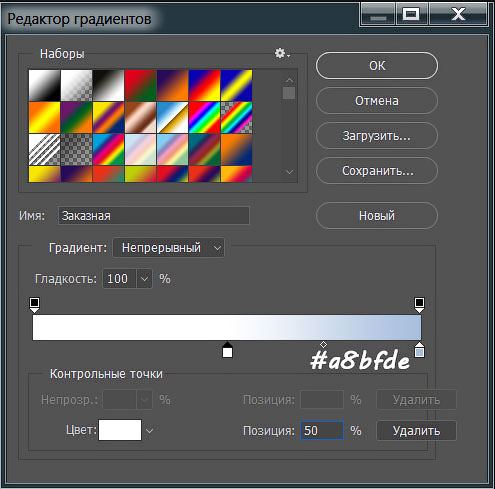Screen dimensions: 495x489
Task: Choose the red-to-green gradient preset
Action: pos(140,85)
